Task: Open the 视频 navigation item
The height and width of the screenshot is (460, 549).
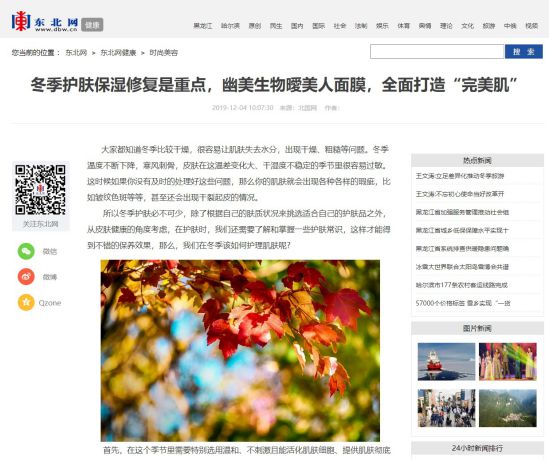Action: [531, 26]
